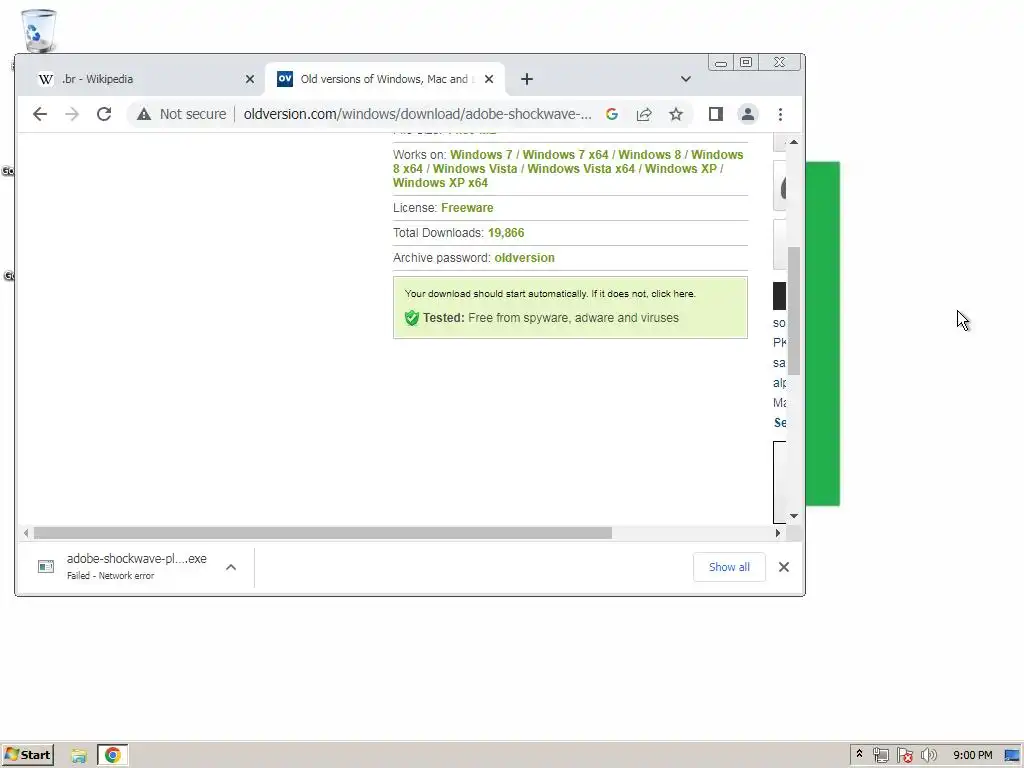The width and height of the screenshot is (1024, 768).
Task: Click the adobe-shockwave-pl....exe download item
Action: point(136,566)
